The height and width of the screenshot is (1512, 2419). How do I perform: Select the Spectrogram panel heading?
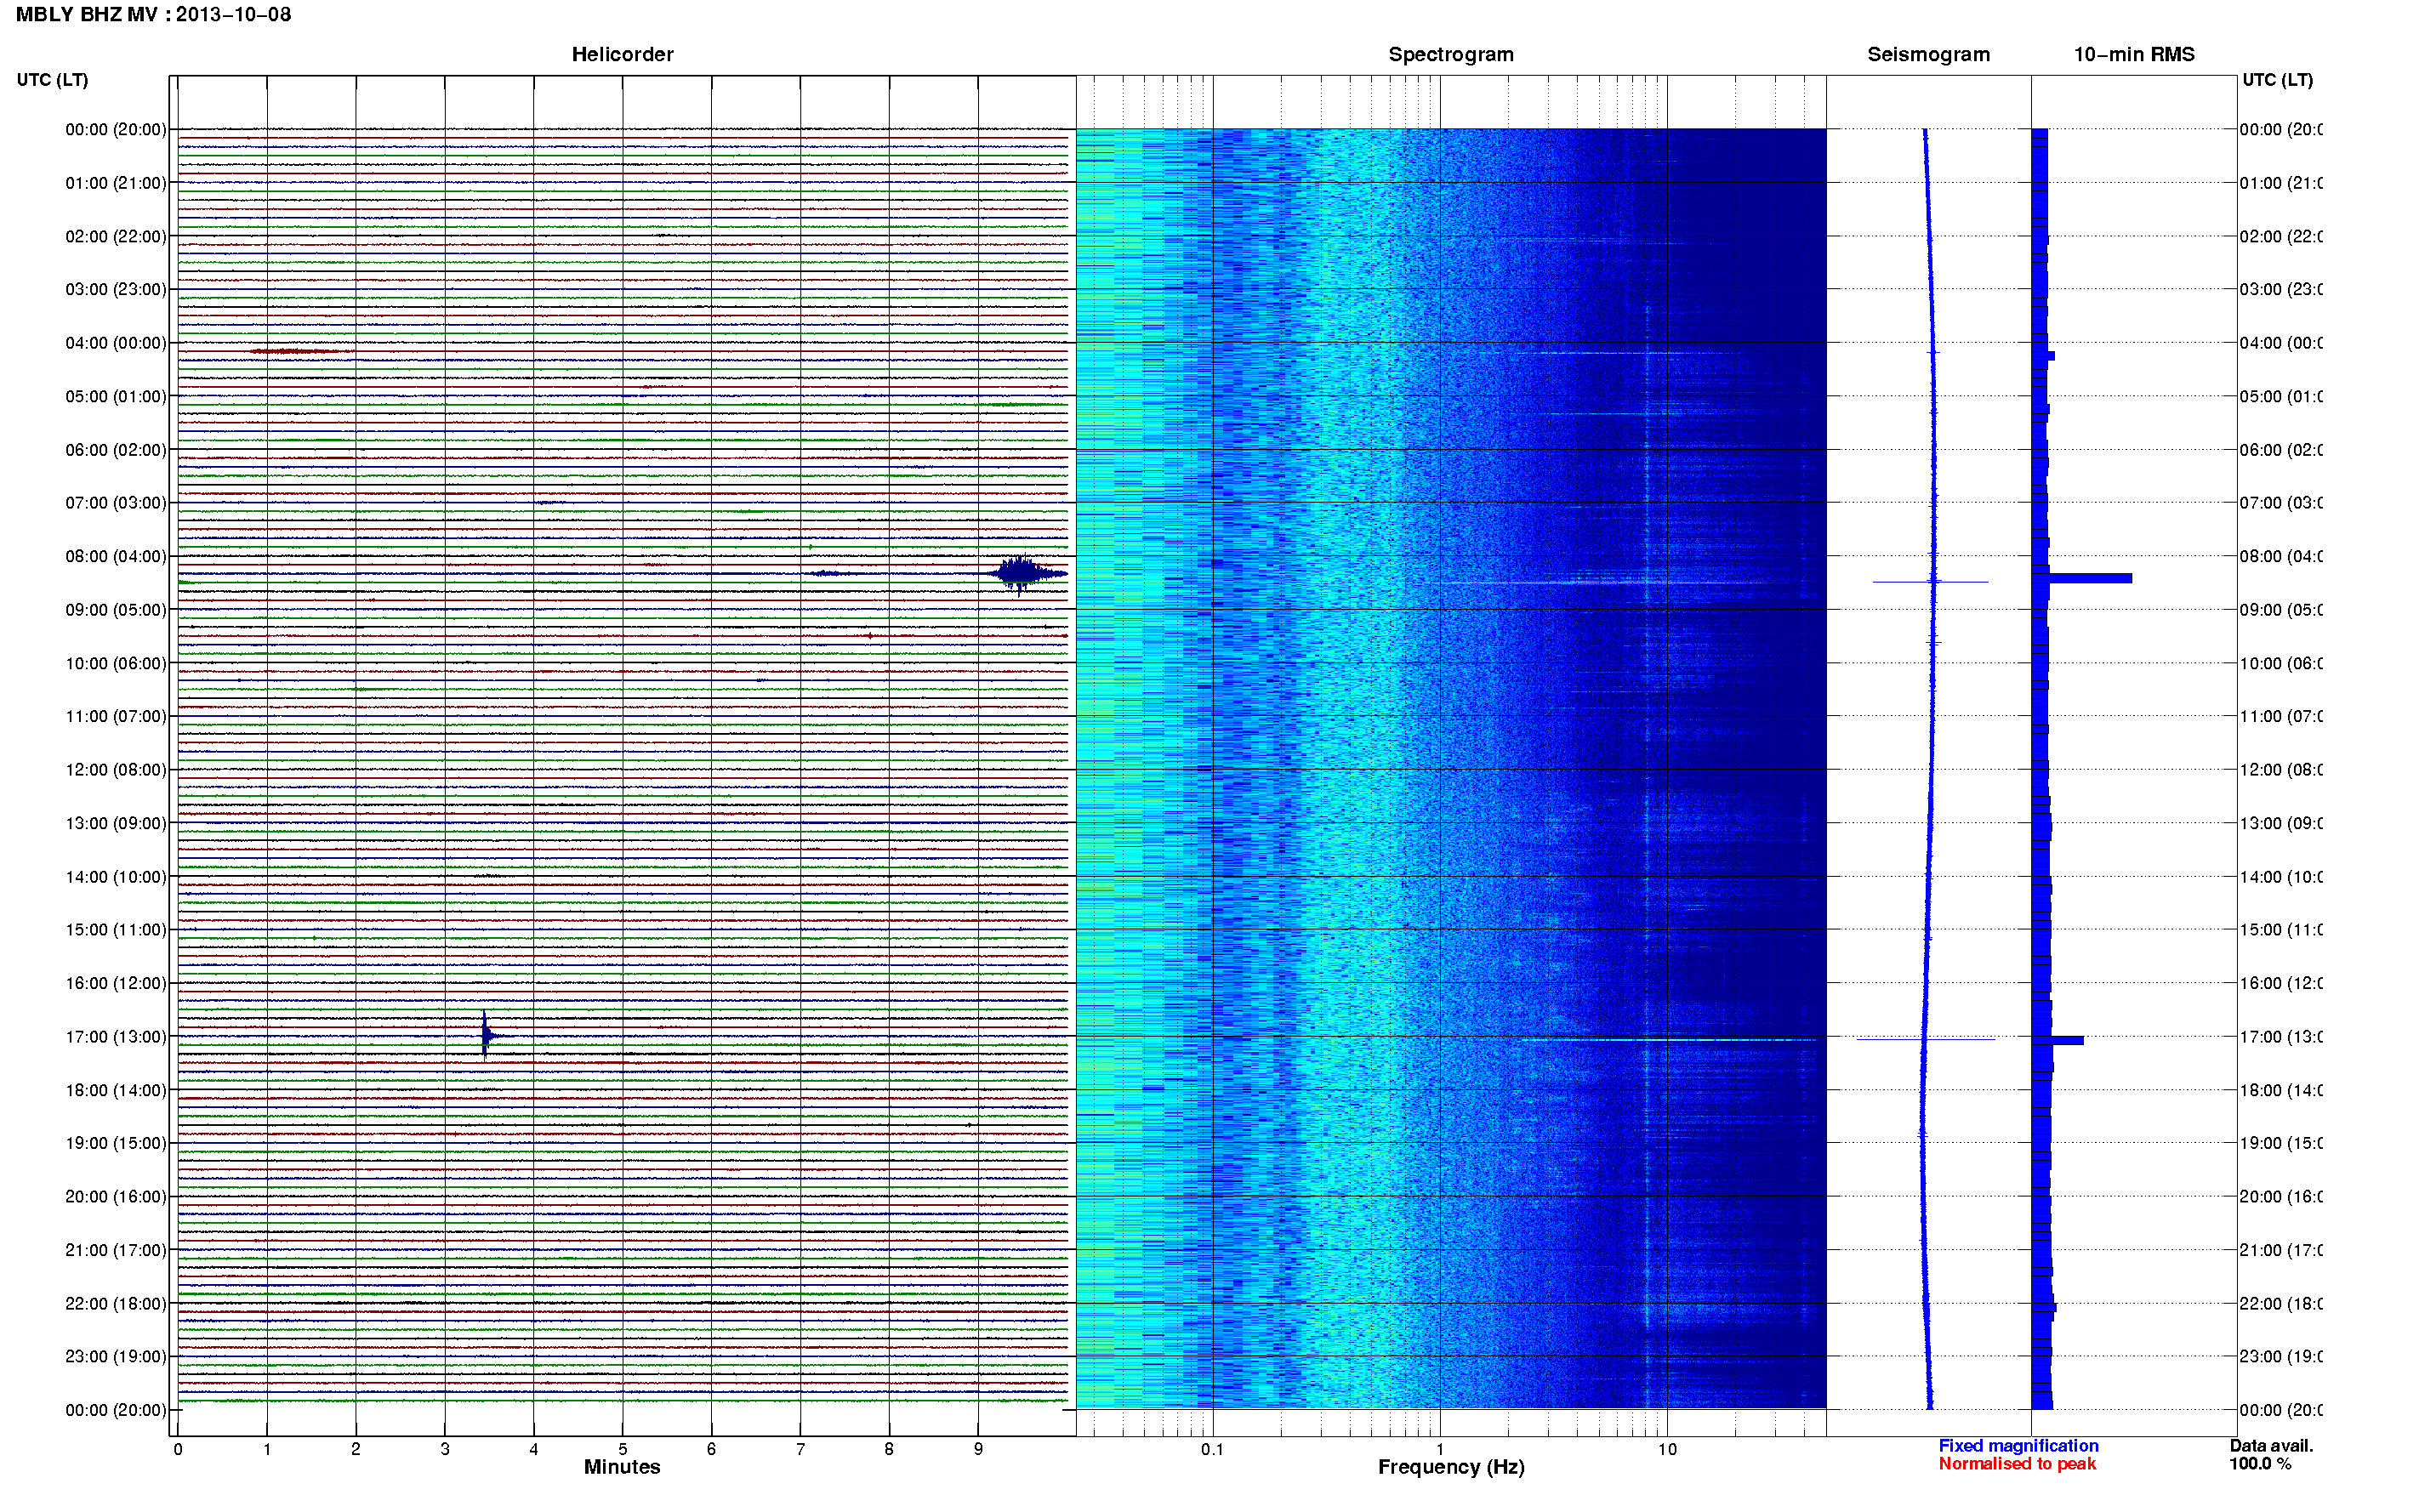click(x=1451, y=54)
